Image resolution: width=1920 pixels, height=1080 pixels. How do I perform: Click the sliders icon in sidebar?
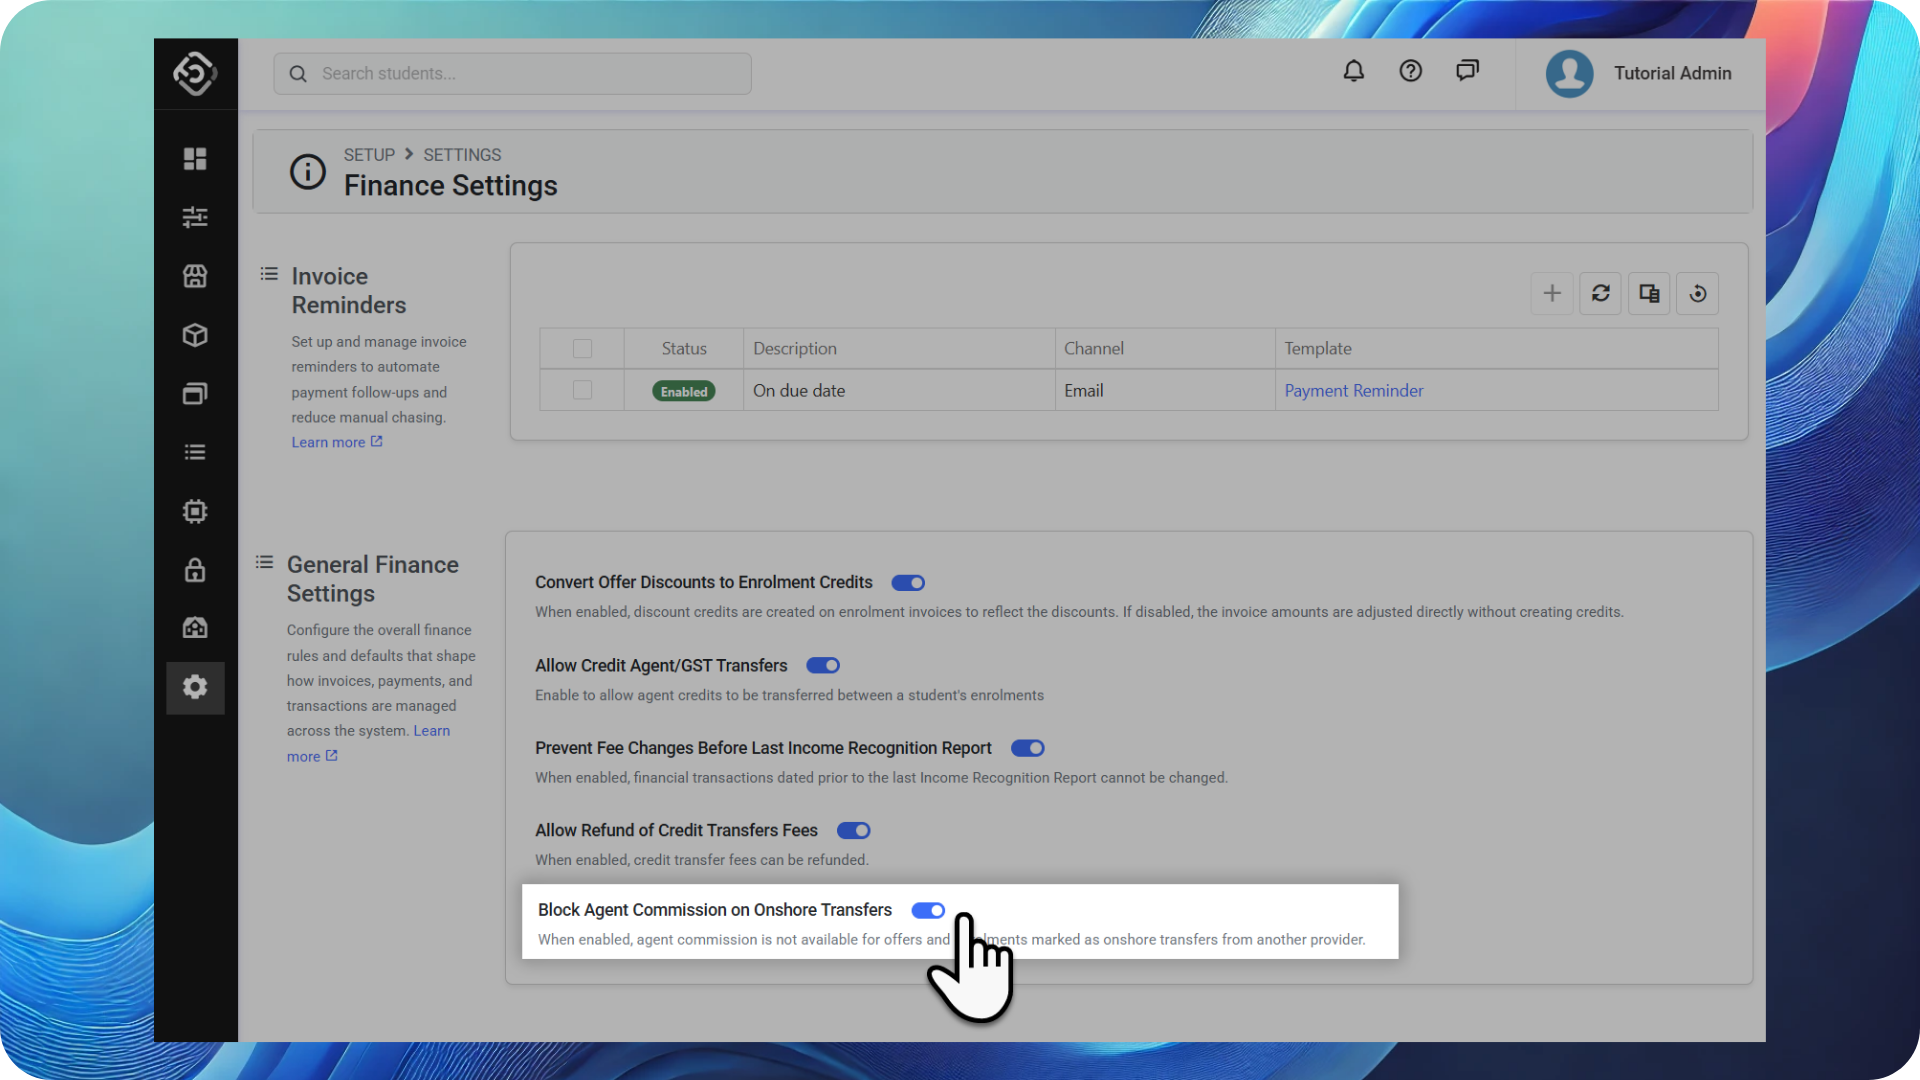point(195,217)
